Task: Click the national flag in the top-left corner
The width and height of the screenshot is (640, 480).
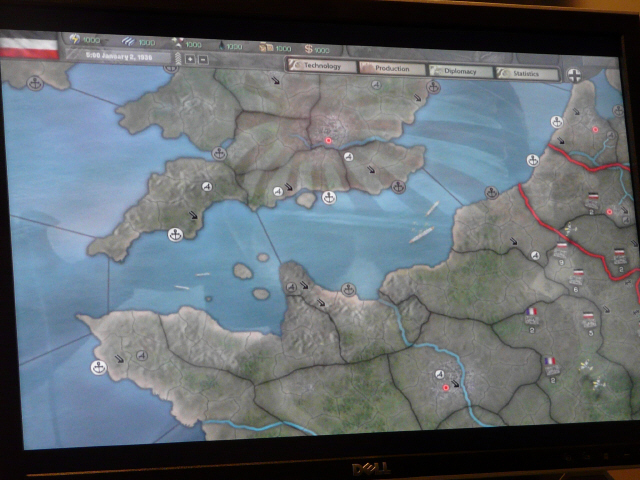Action: [29, 46]
